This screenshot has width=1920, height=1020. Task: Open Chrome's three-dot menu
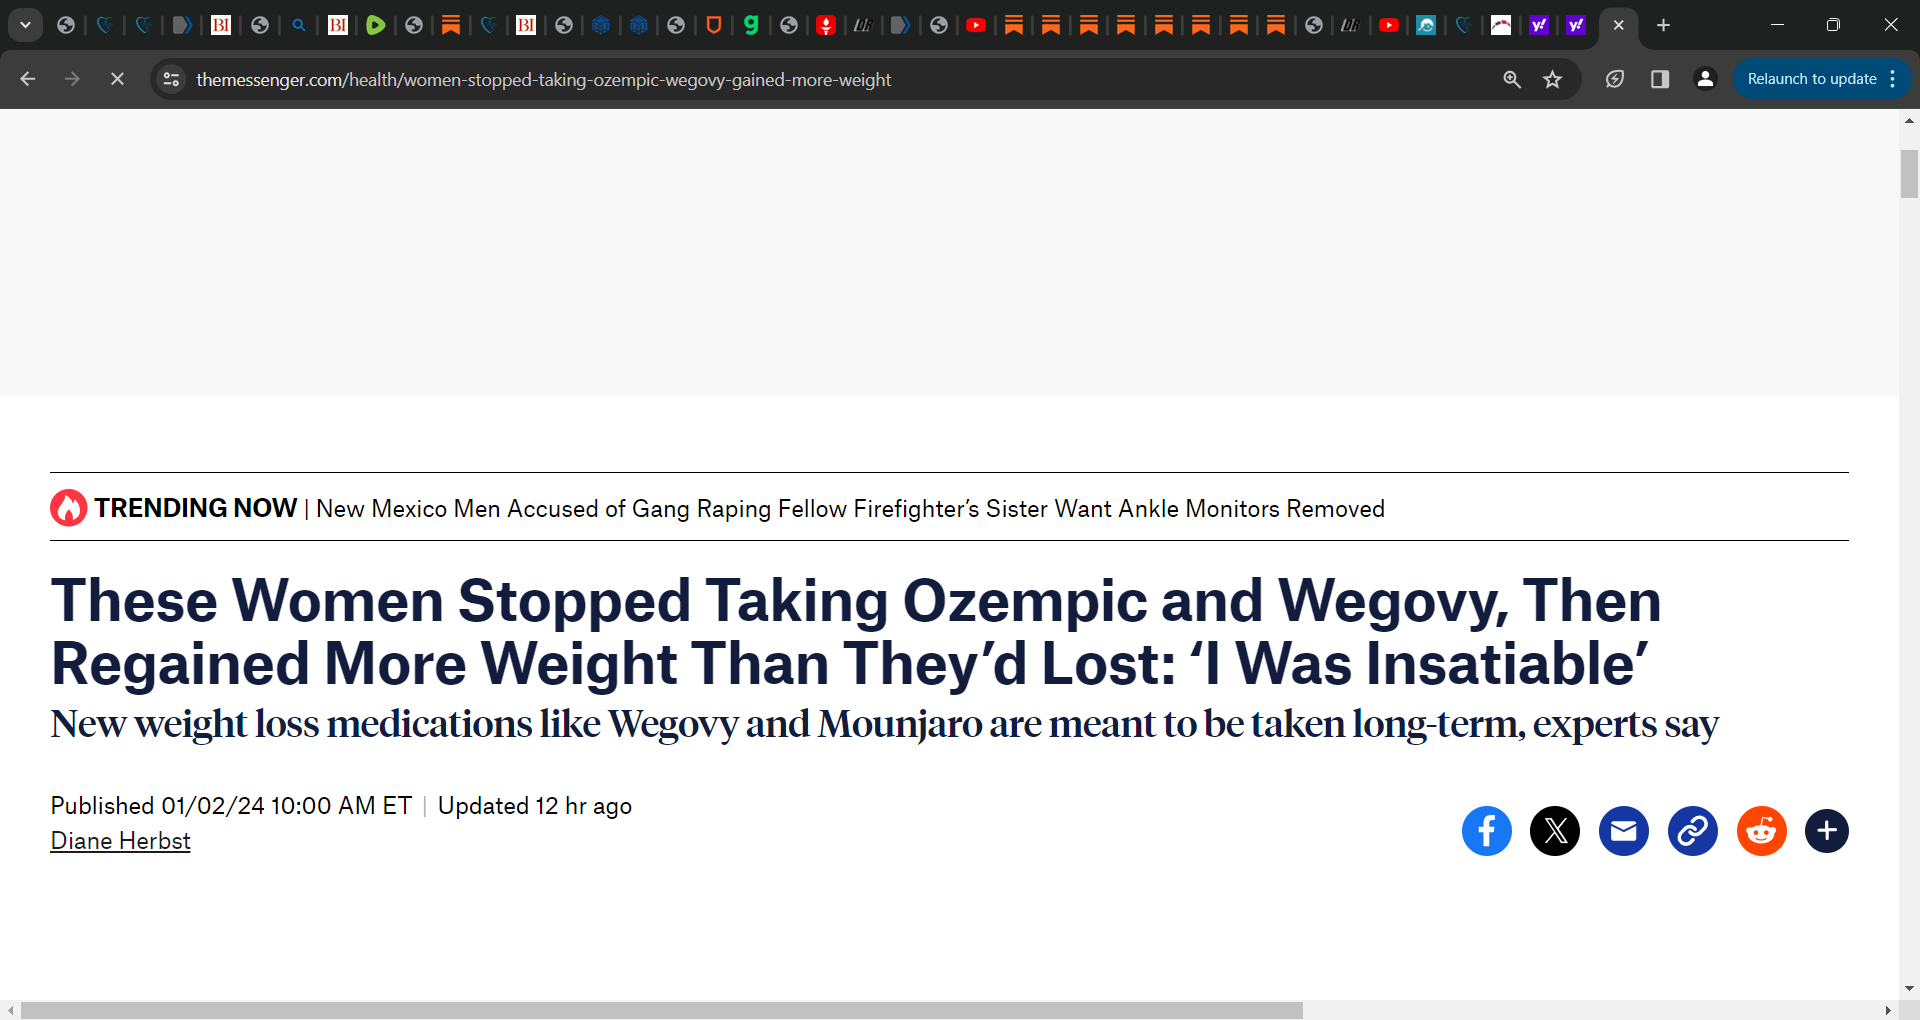[1893, 79]
